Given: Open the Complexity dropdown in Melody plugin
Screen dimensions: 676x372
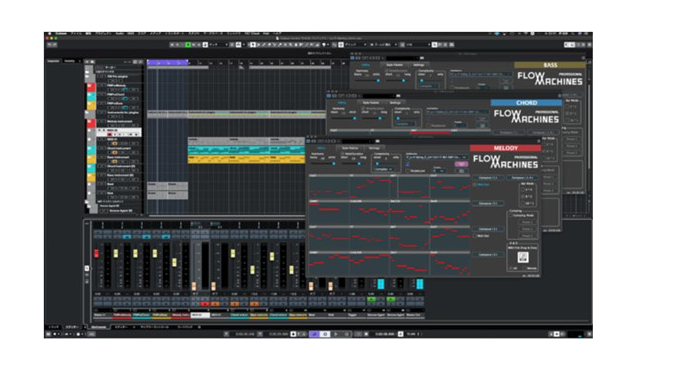Looking at the screenshot, I should (x=383, y=169).
